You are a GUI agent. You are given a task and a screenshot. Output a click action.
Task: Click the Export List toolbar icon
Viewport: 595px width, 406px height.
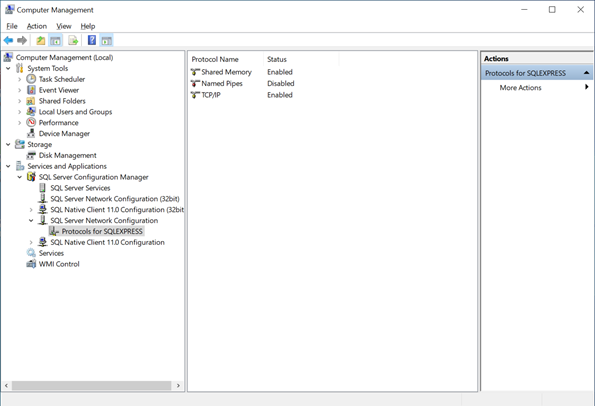coord(73,40)
